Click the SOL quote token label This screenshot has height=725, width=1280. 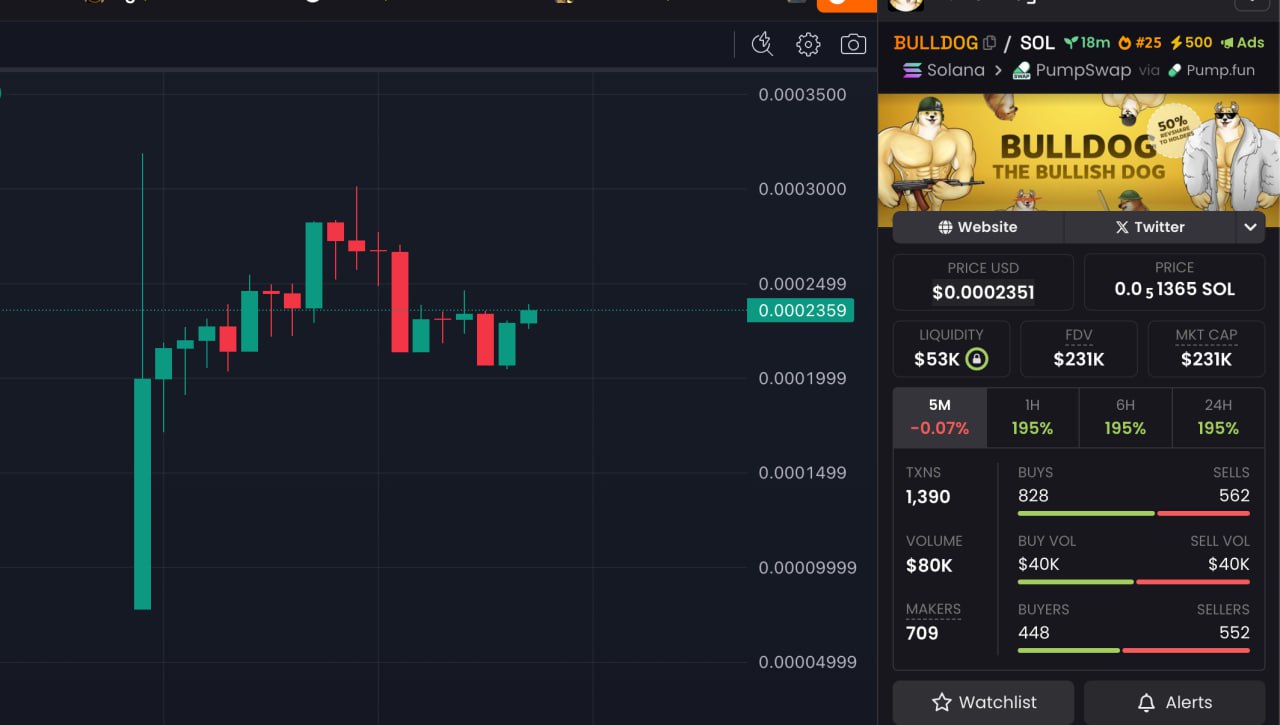1037,43
